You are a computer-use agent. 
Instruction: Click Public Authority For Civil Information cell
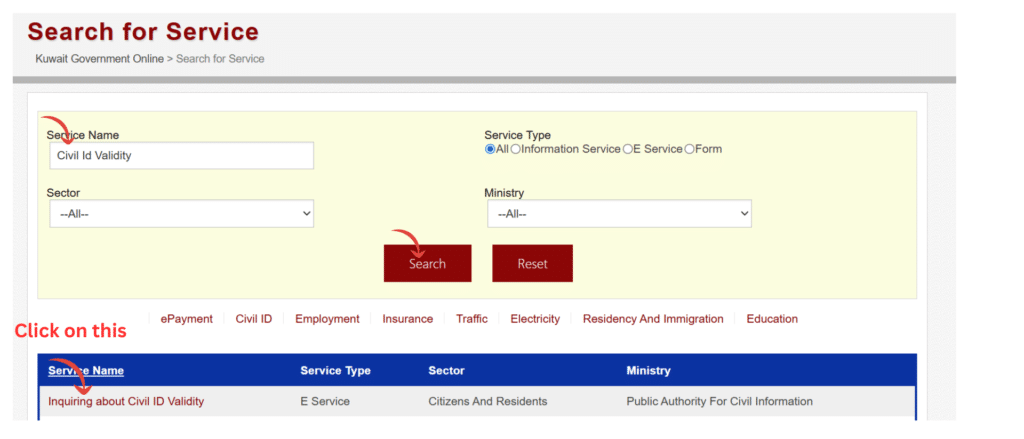coord(719,401)
